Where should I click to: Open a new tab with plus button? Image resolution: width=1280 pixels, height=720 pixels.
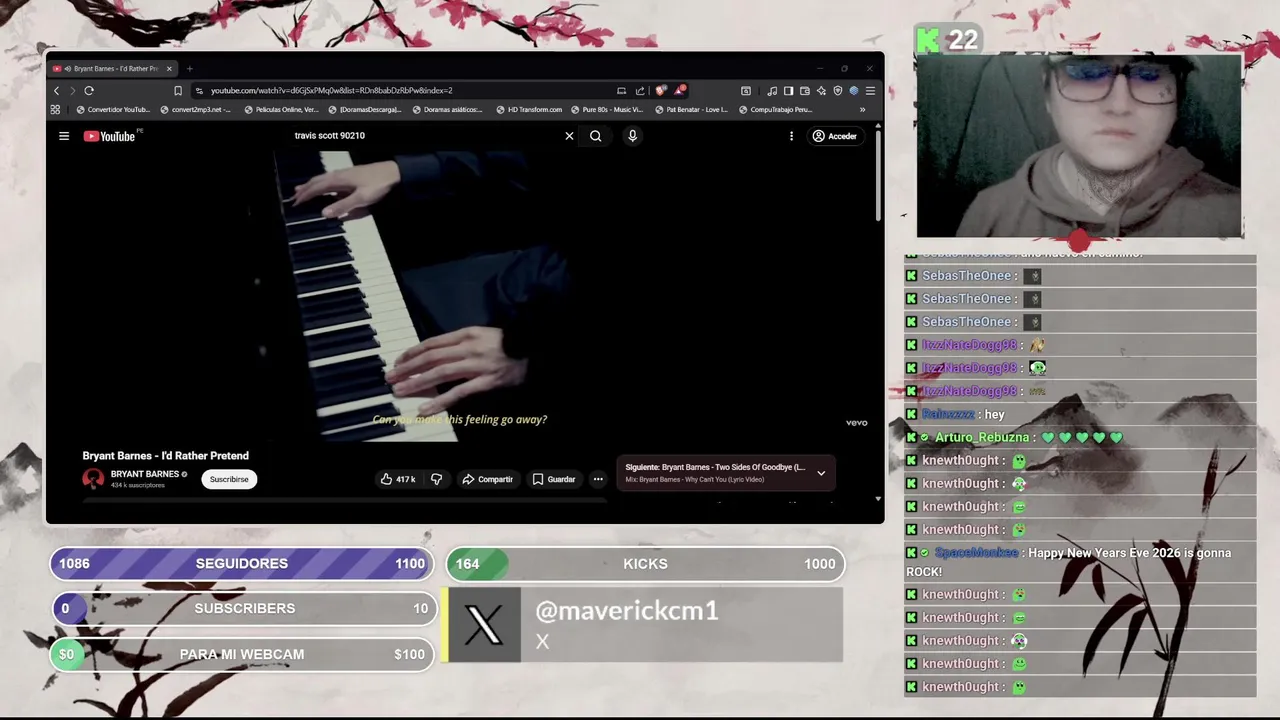pyautogui.click(x=189, y=69)
